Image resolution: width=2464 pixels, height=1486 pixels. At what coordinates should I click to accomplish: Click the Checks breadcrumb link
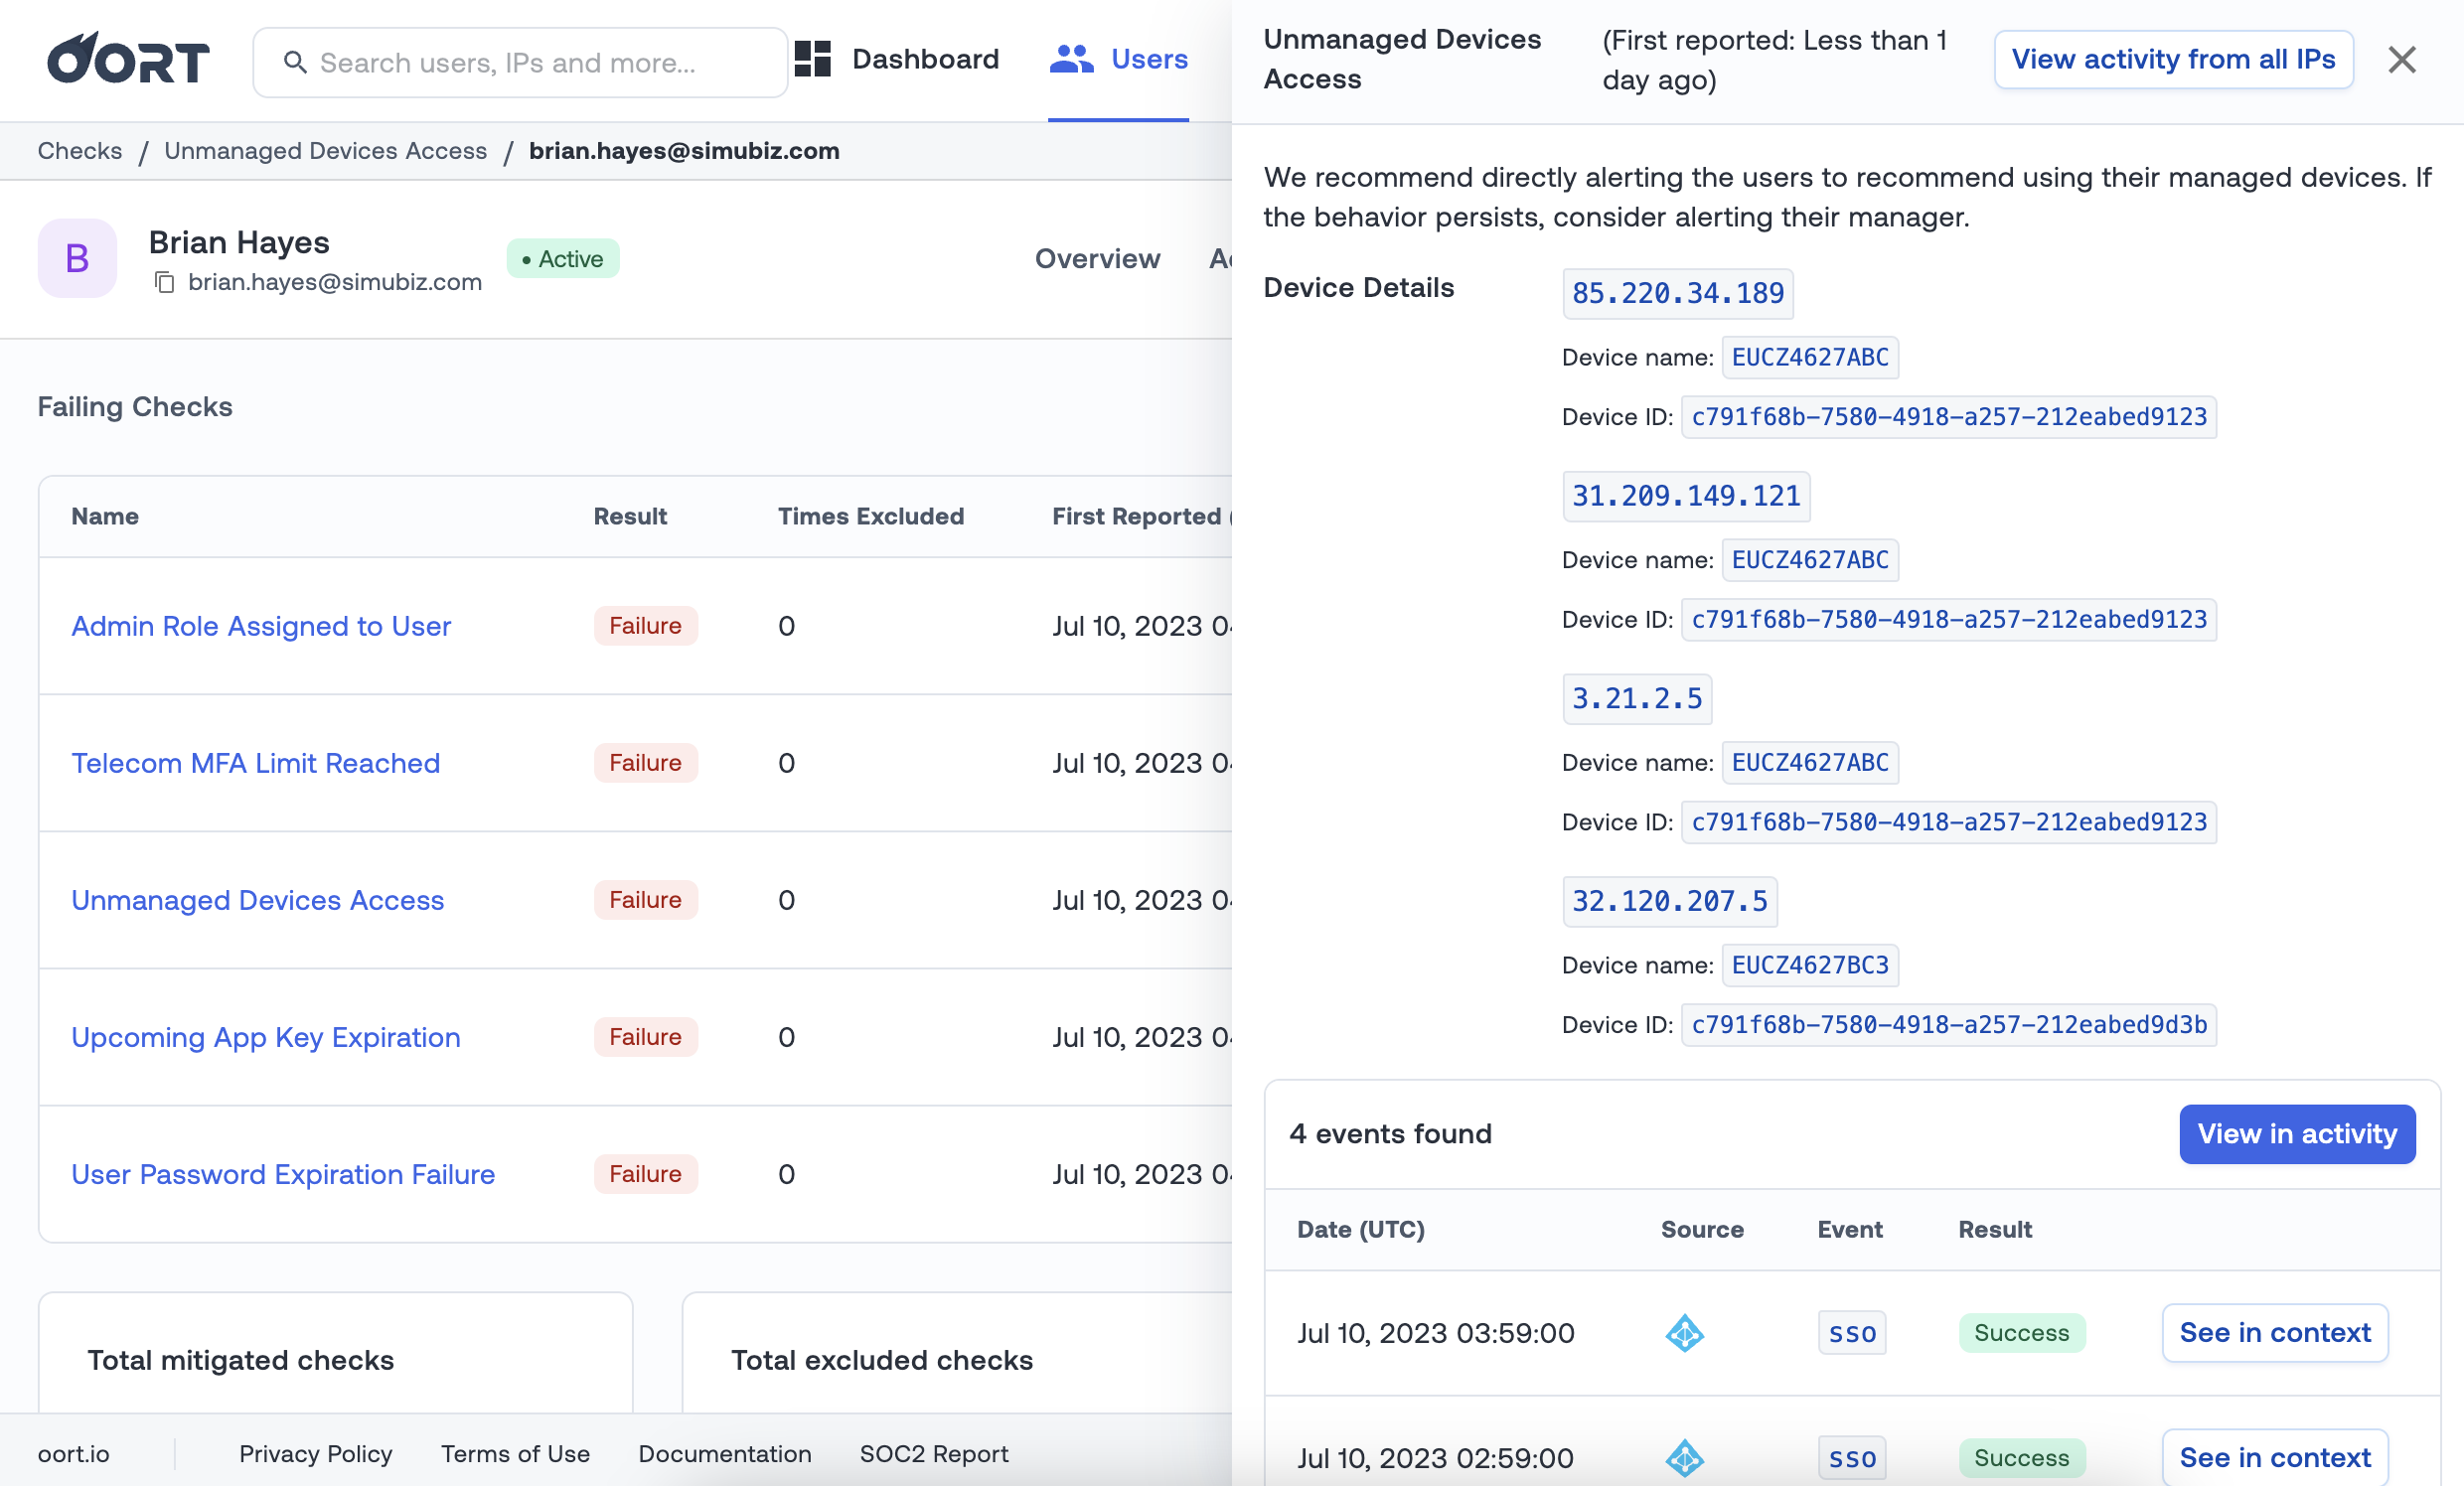coord(79,151)
